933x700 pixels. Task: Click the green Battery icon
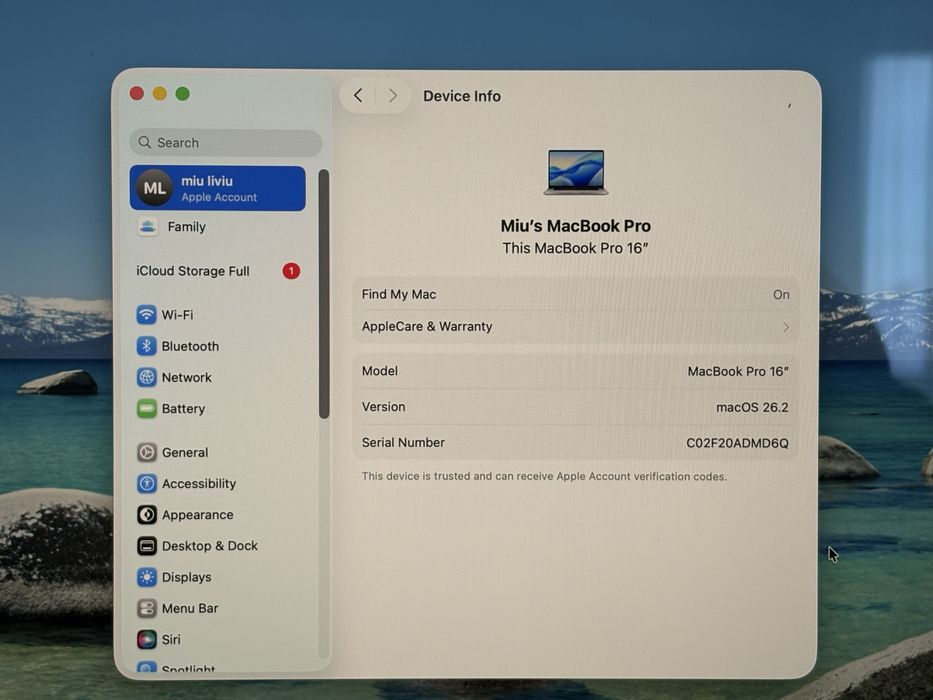(146, 408)
